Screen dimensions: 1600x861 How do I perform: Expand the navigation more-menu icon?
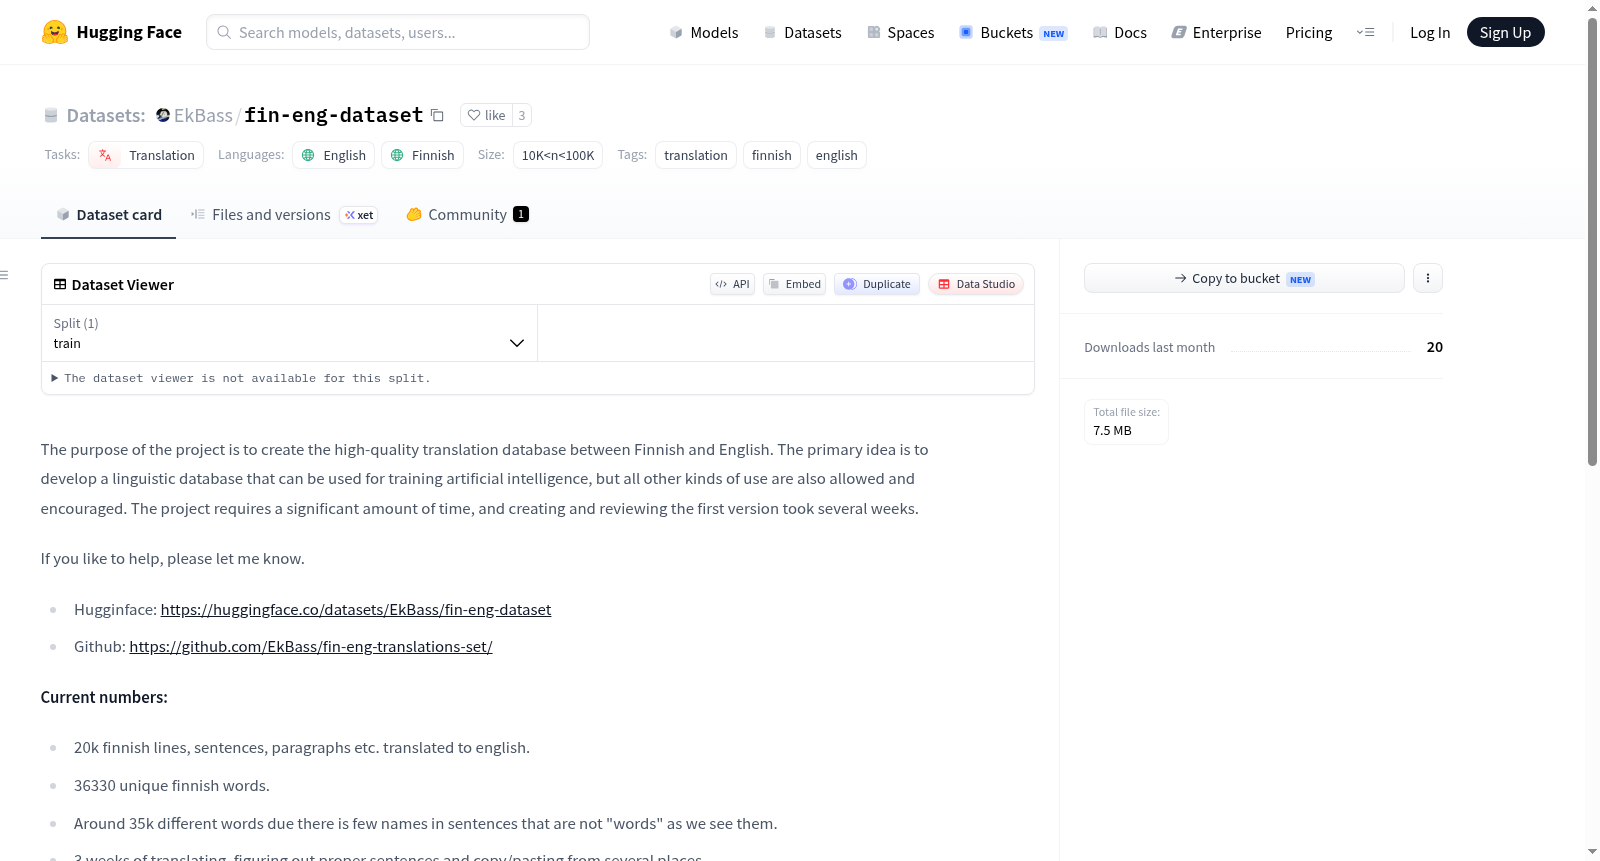pos(1365,32)
